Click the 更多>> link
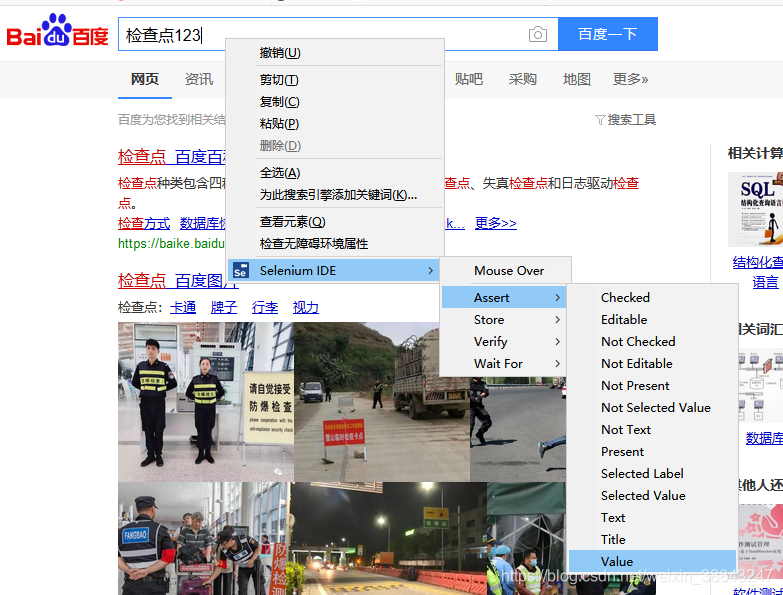Viewport: 783px width, 595px height. click(x=495, y=223)
